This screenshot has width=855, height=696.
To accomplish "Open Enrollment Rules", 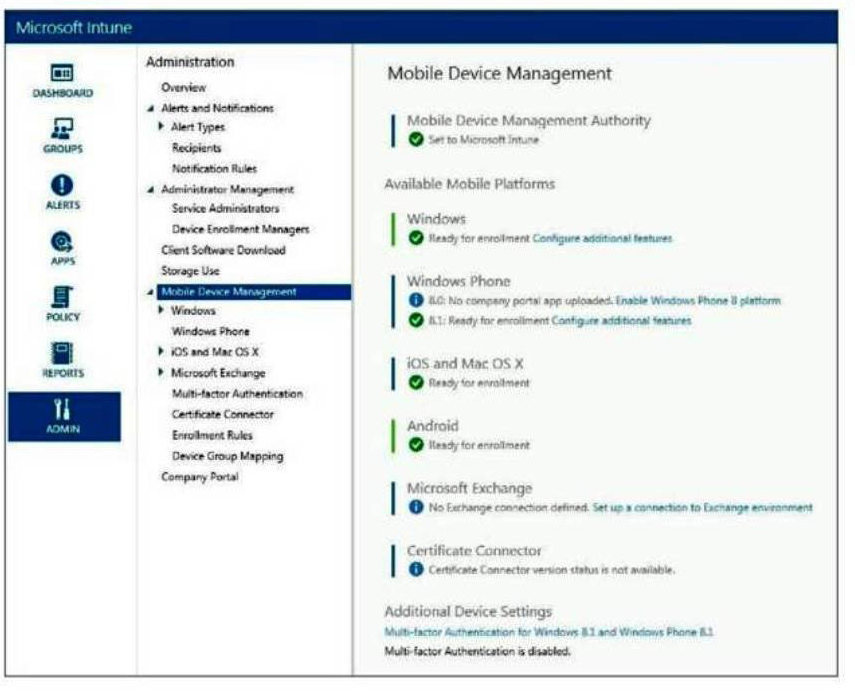I will (212, 435).
